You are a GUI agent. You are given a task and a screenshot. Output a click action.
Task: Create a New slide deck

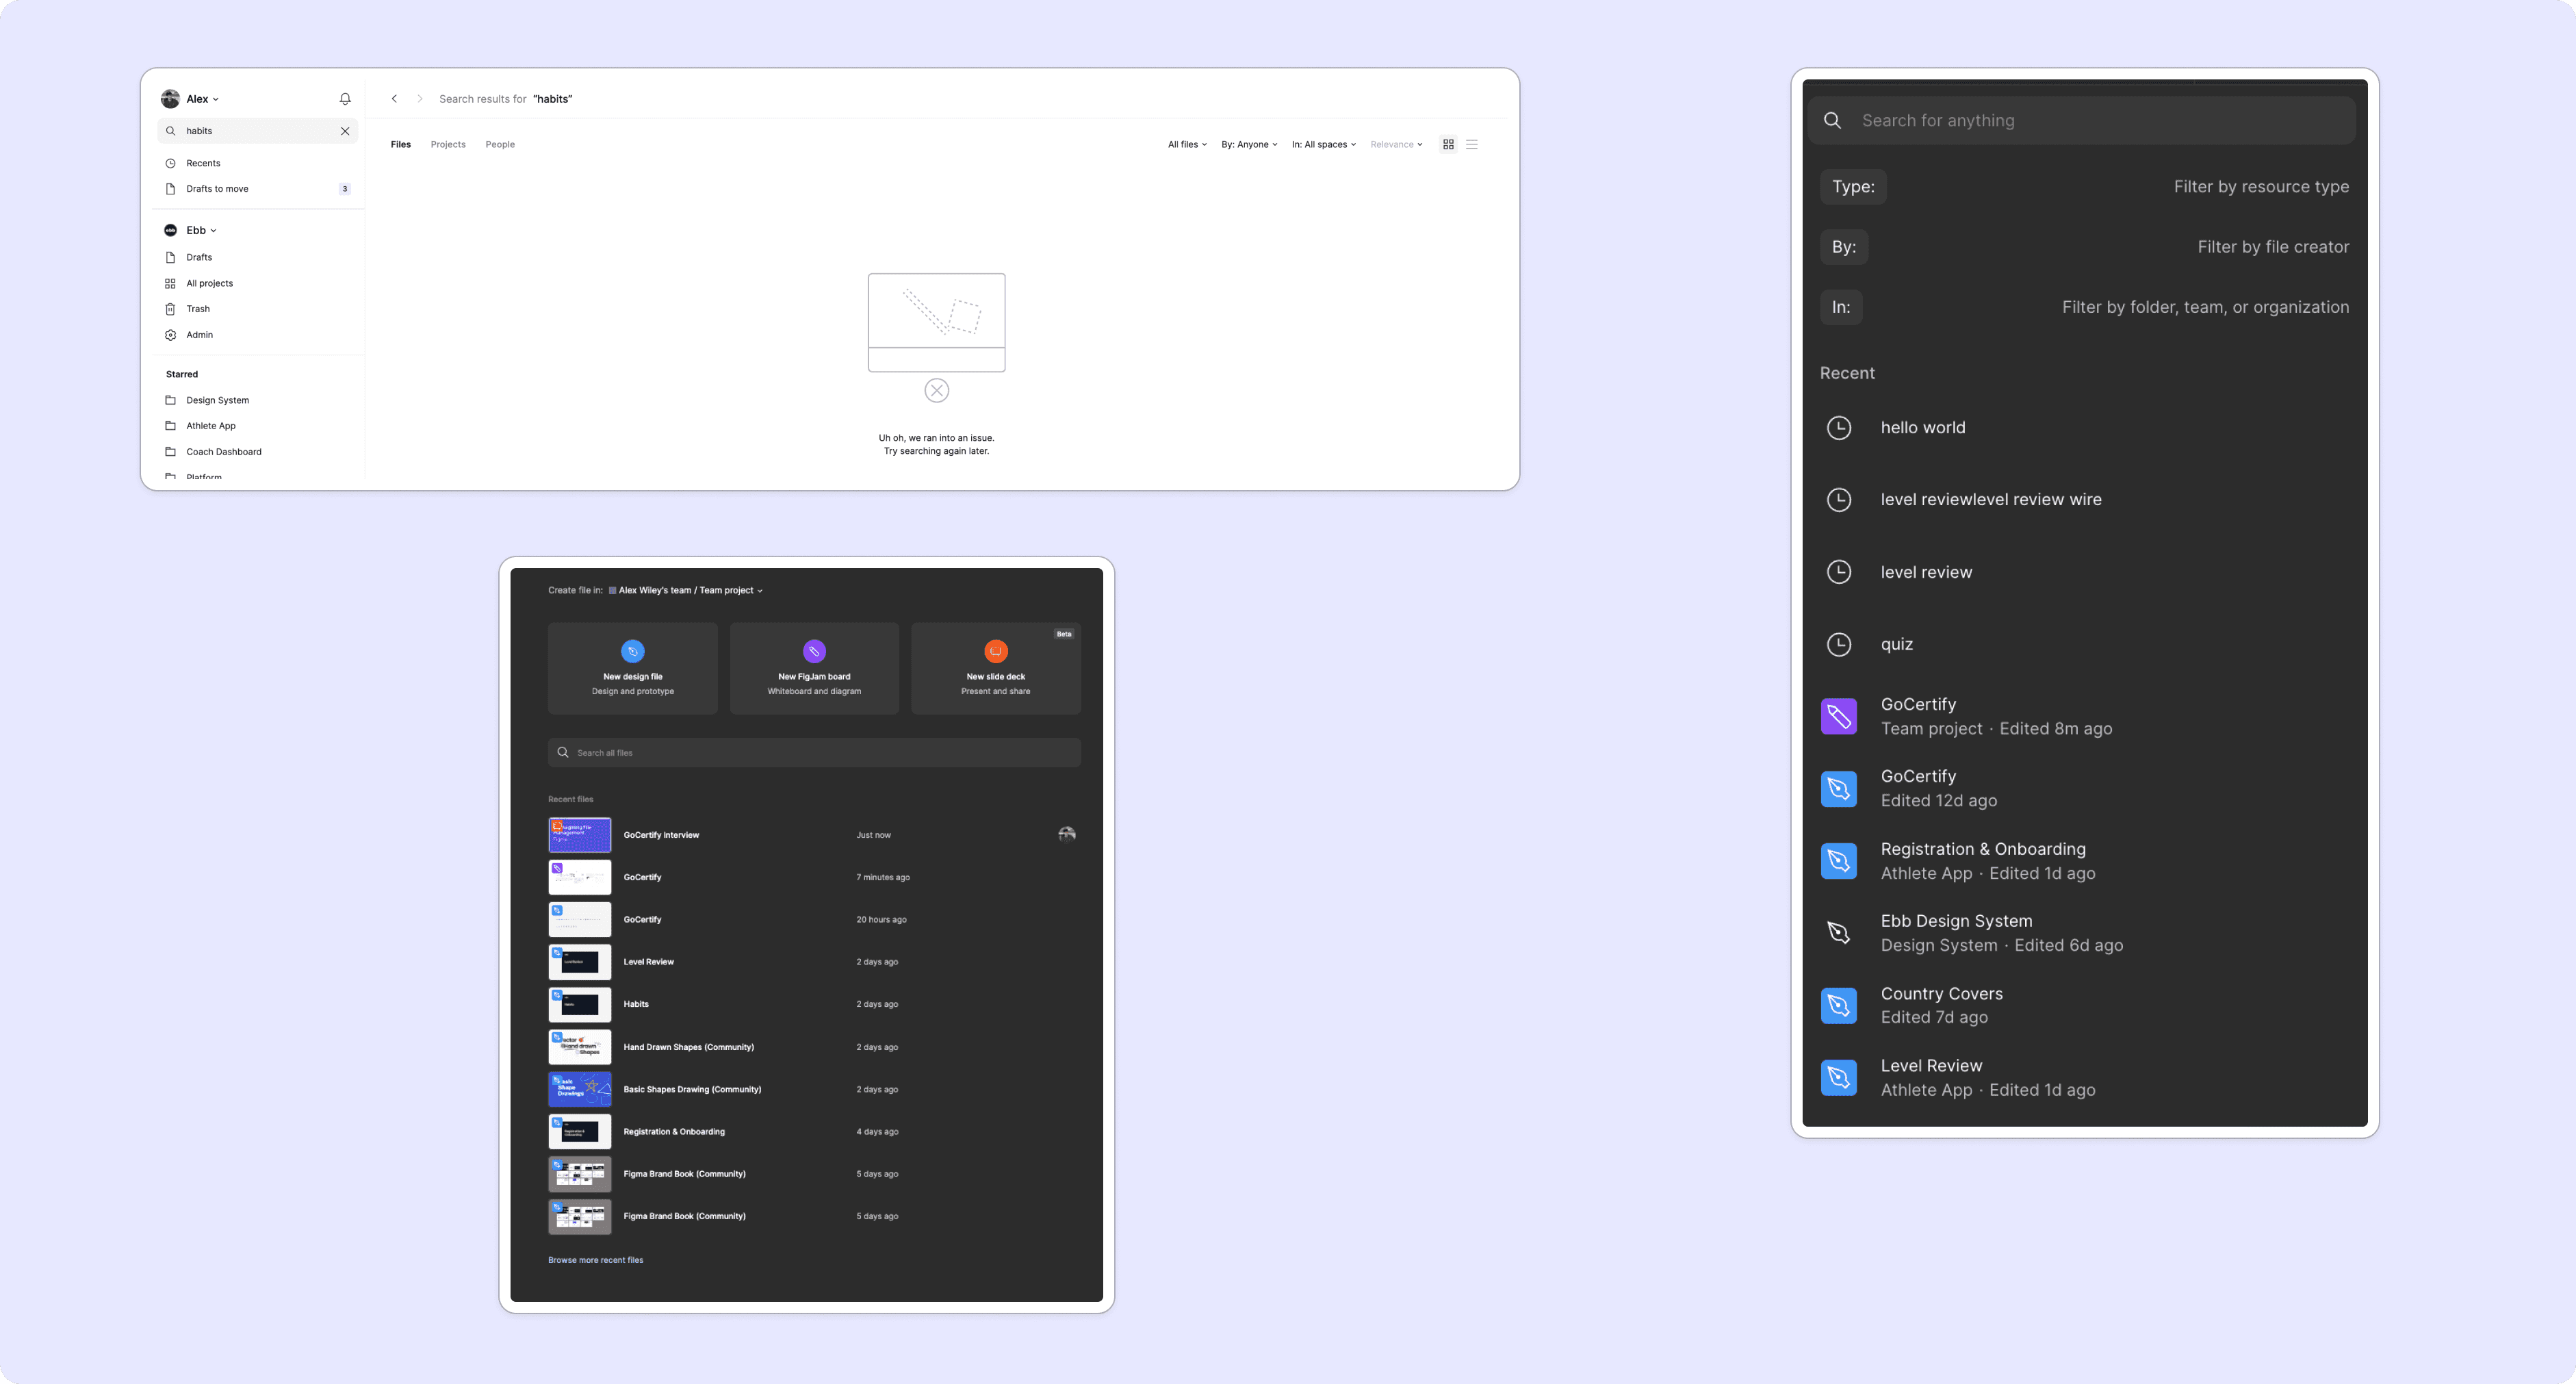[x=996, y=668]
